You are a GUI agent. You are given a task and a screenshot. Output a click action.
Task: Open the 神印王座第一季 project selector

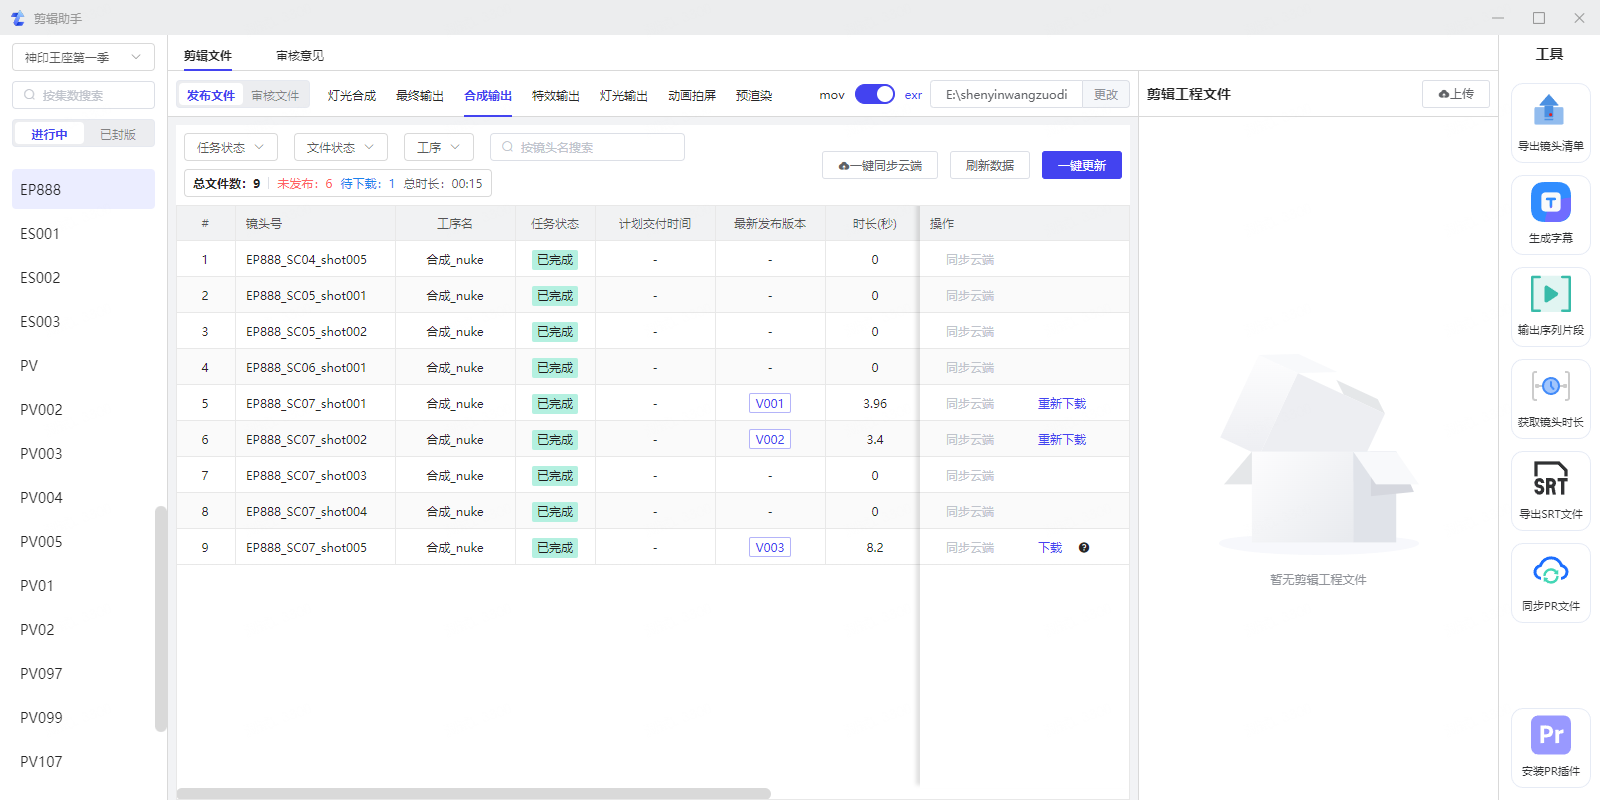click(x=83, y=57)
